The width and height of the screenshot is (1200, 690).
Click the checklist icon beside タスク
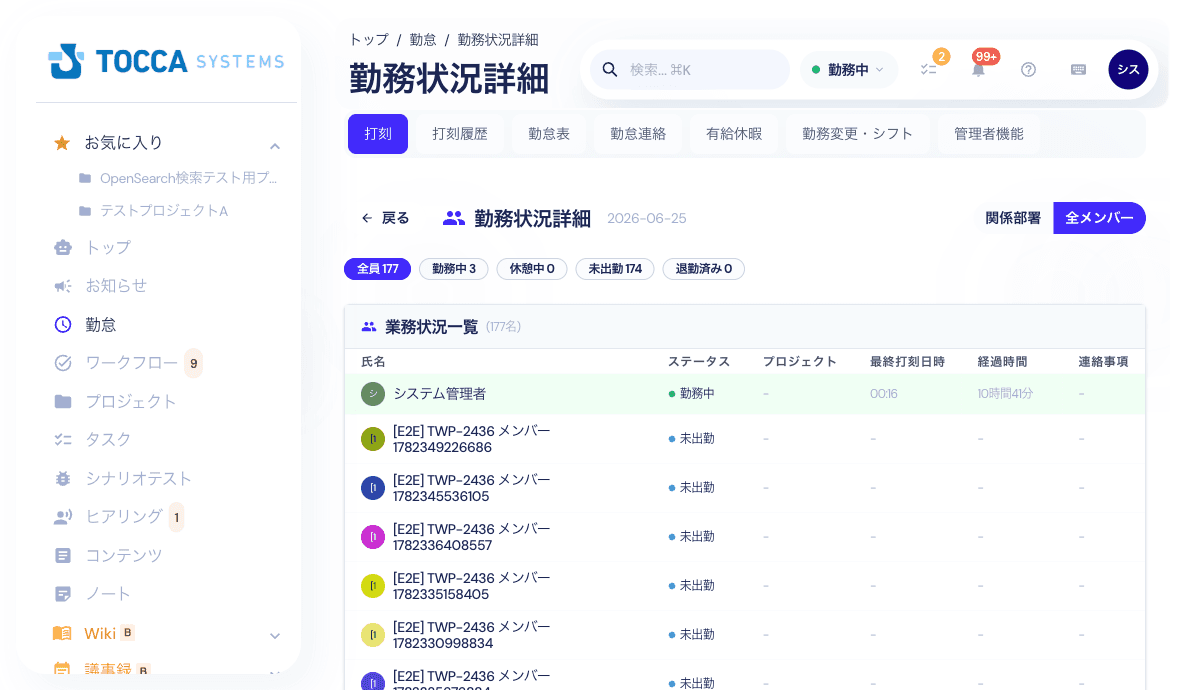63,440
